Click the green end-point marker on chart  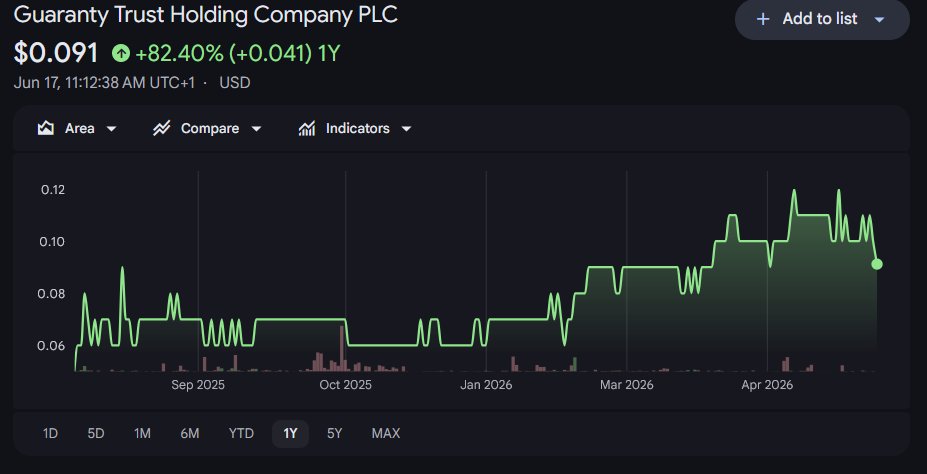(877, 264)
